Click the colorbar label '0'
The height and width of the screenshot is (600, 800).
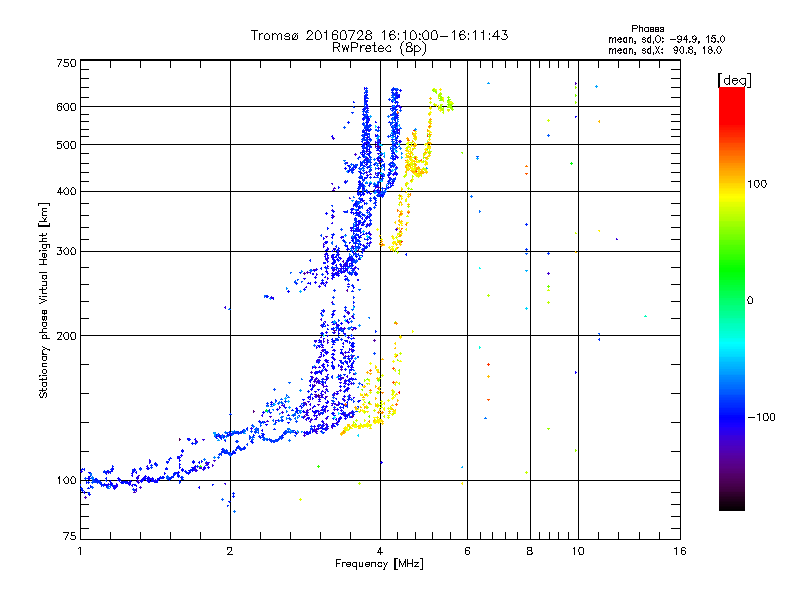point(750,301)
